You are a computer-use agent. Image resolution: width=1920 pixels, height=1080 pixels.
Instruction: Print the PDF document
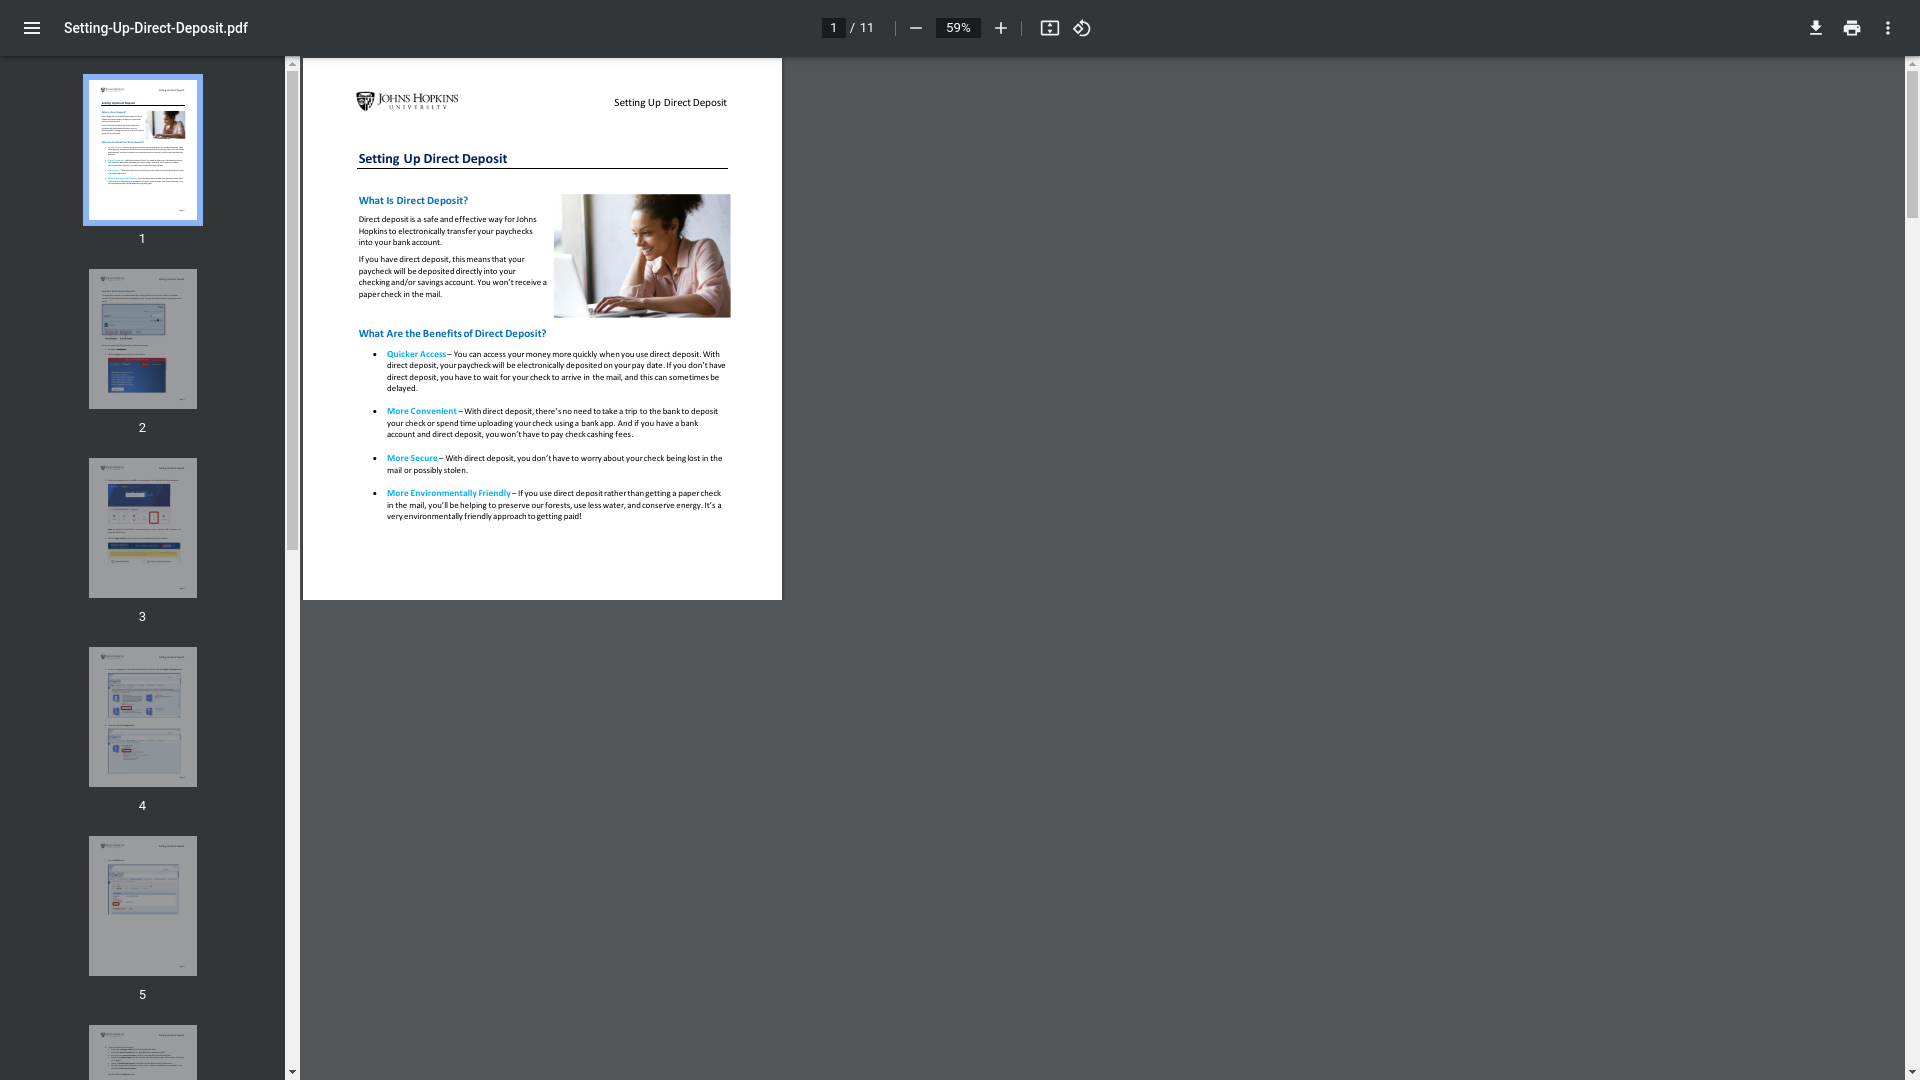pyautogui.click(x=1851, y=28)
